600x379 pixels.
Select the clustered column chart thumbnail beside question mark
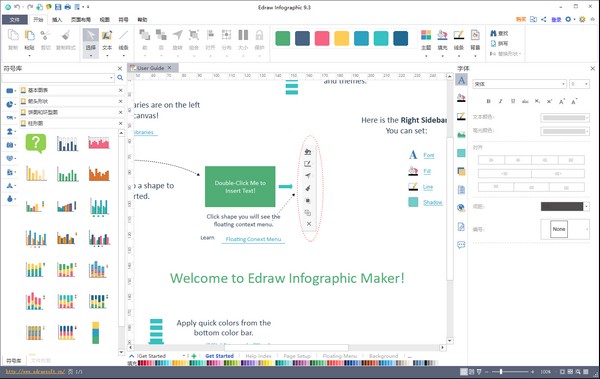point(67,144)
